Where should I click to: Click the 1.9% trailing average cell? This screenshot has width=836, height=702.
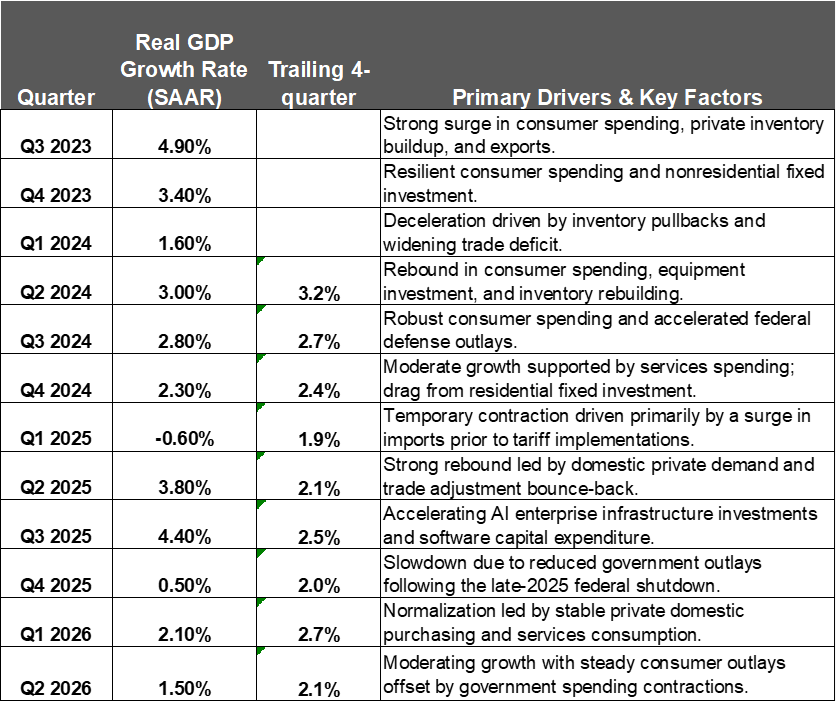pyautogui.click(x=318, y=427)
